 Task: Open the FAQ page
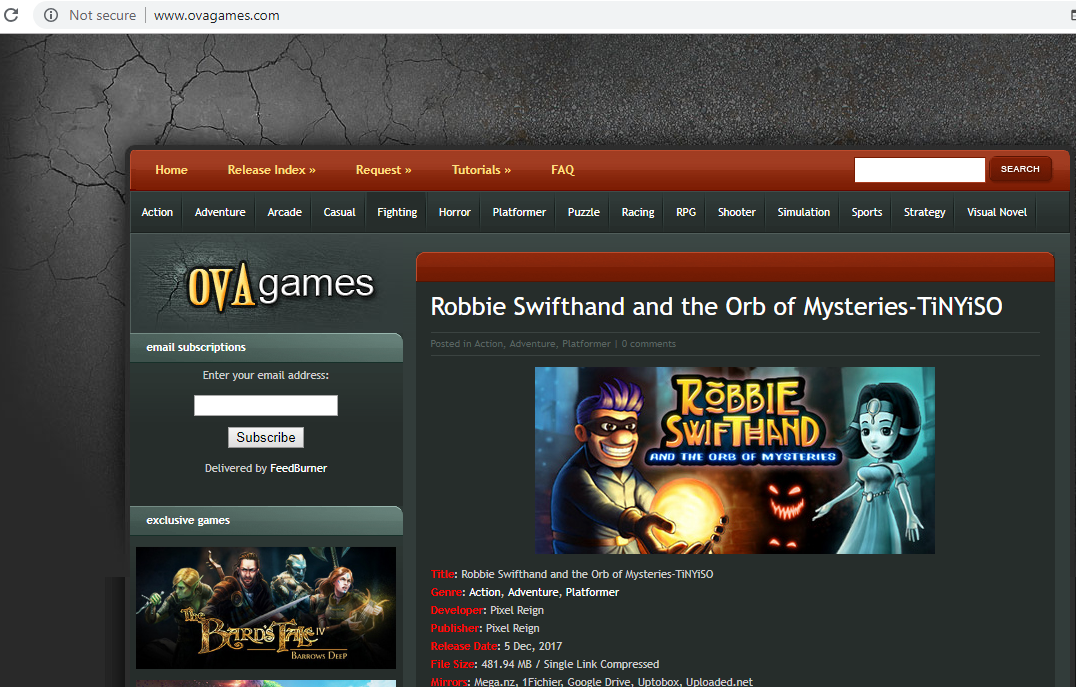562,170
